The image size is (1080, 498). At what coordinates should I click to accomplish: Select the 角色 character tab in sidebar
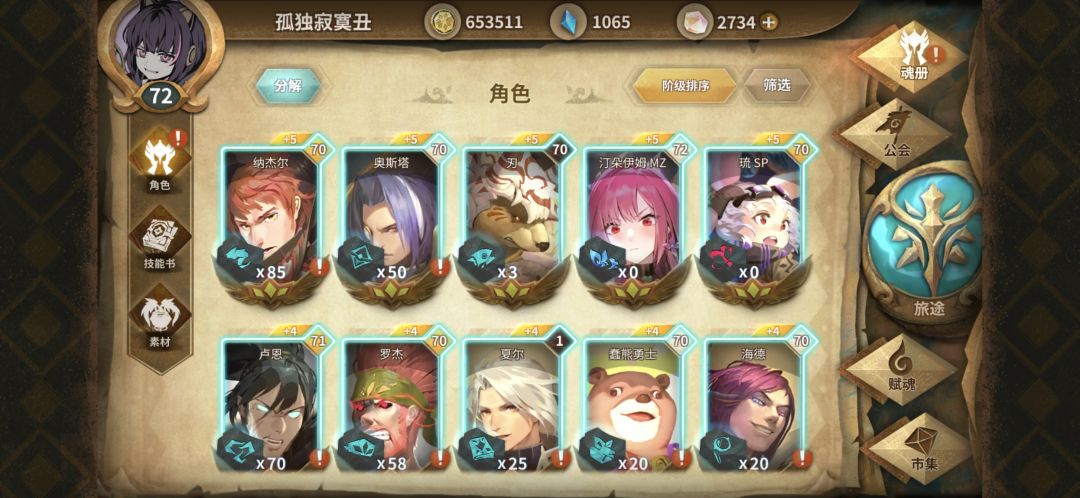[160, 160]
